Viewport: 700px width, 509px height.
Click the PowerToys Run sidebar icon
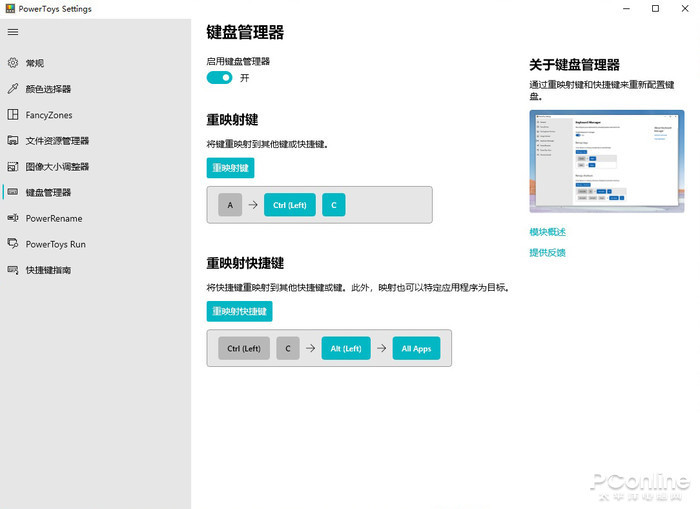click(x=13, y=244)
